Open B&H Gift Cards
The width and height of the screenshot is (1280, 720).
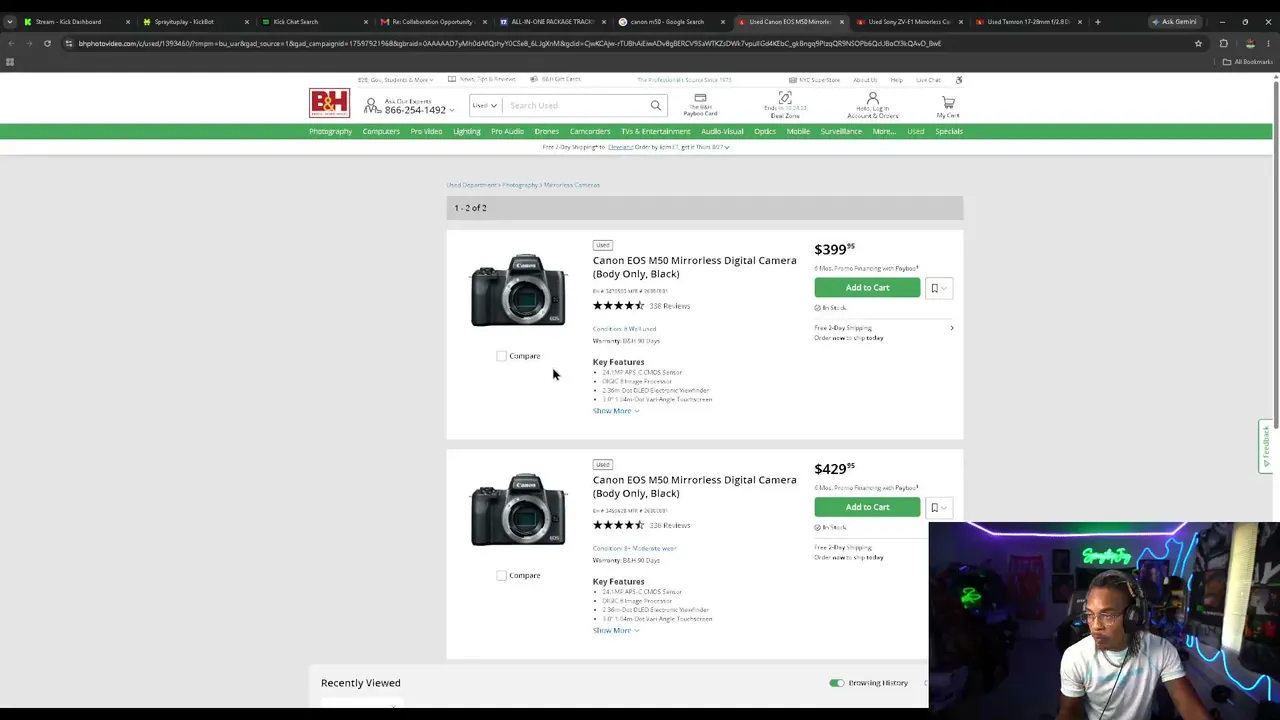[x=555, y=79]
